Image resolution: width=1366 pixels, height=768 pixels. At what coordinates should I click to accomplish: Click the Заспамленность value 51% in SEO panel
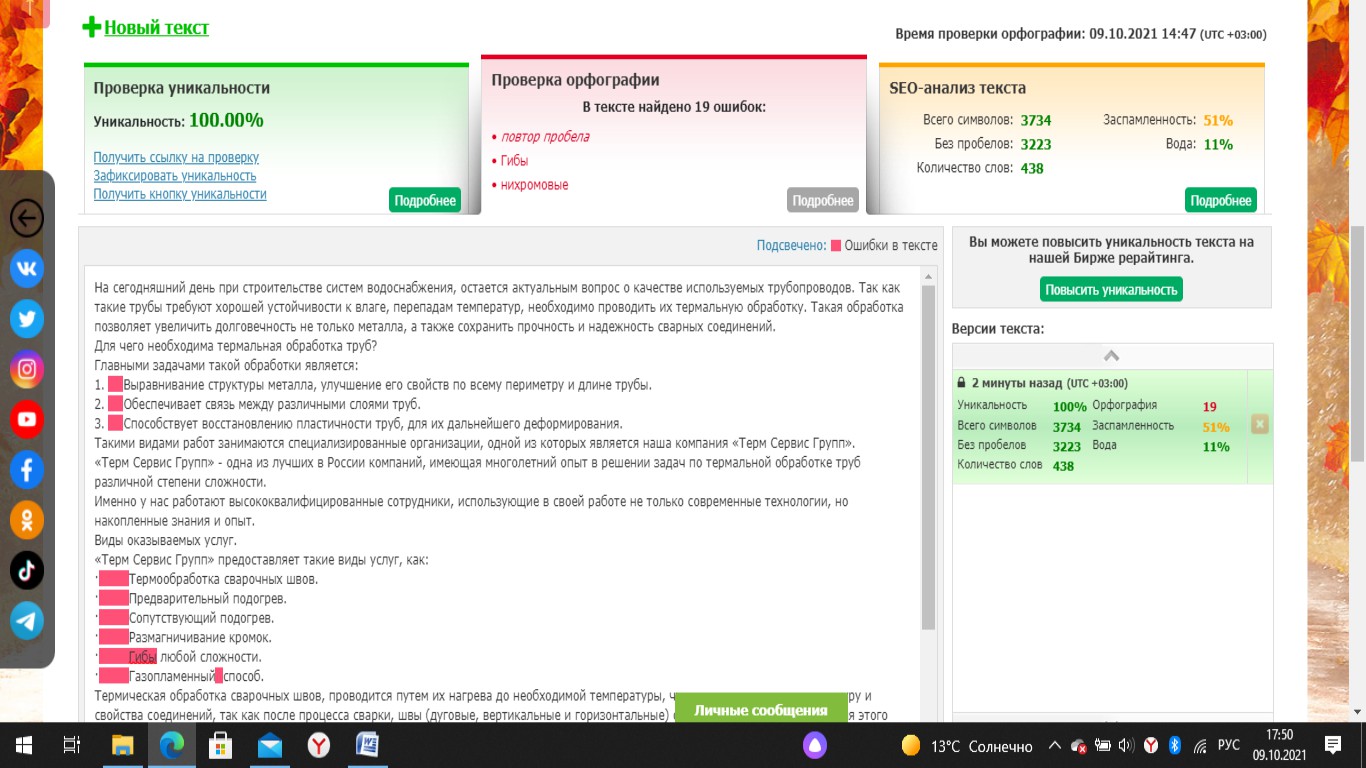point(1218,121)
